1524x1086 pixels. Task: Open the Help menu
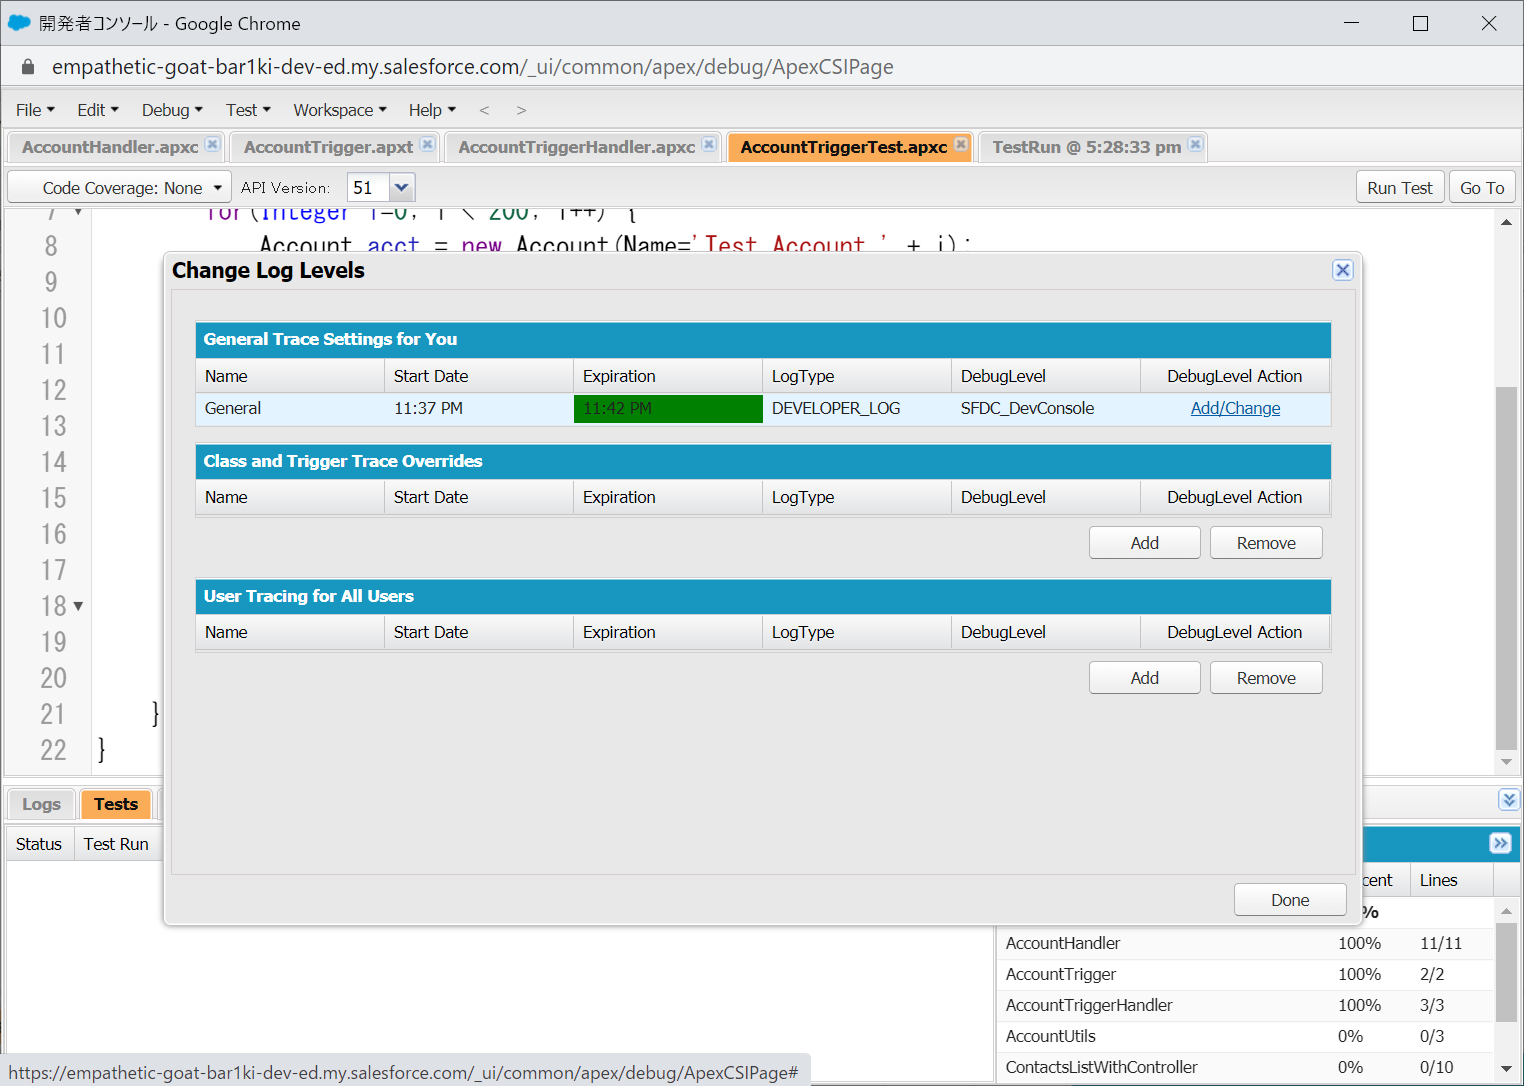point(432,110)
